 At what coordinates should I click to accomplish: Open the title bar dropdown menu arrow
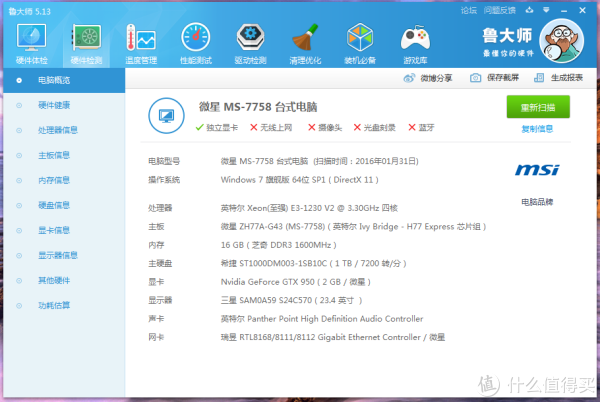546,10
